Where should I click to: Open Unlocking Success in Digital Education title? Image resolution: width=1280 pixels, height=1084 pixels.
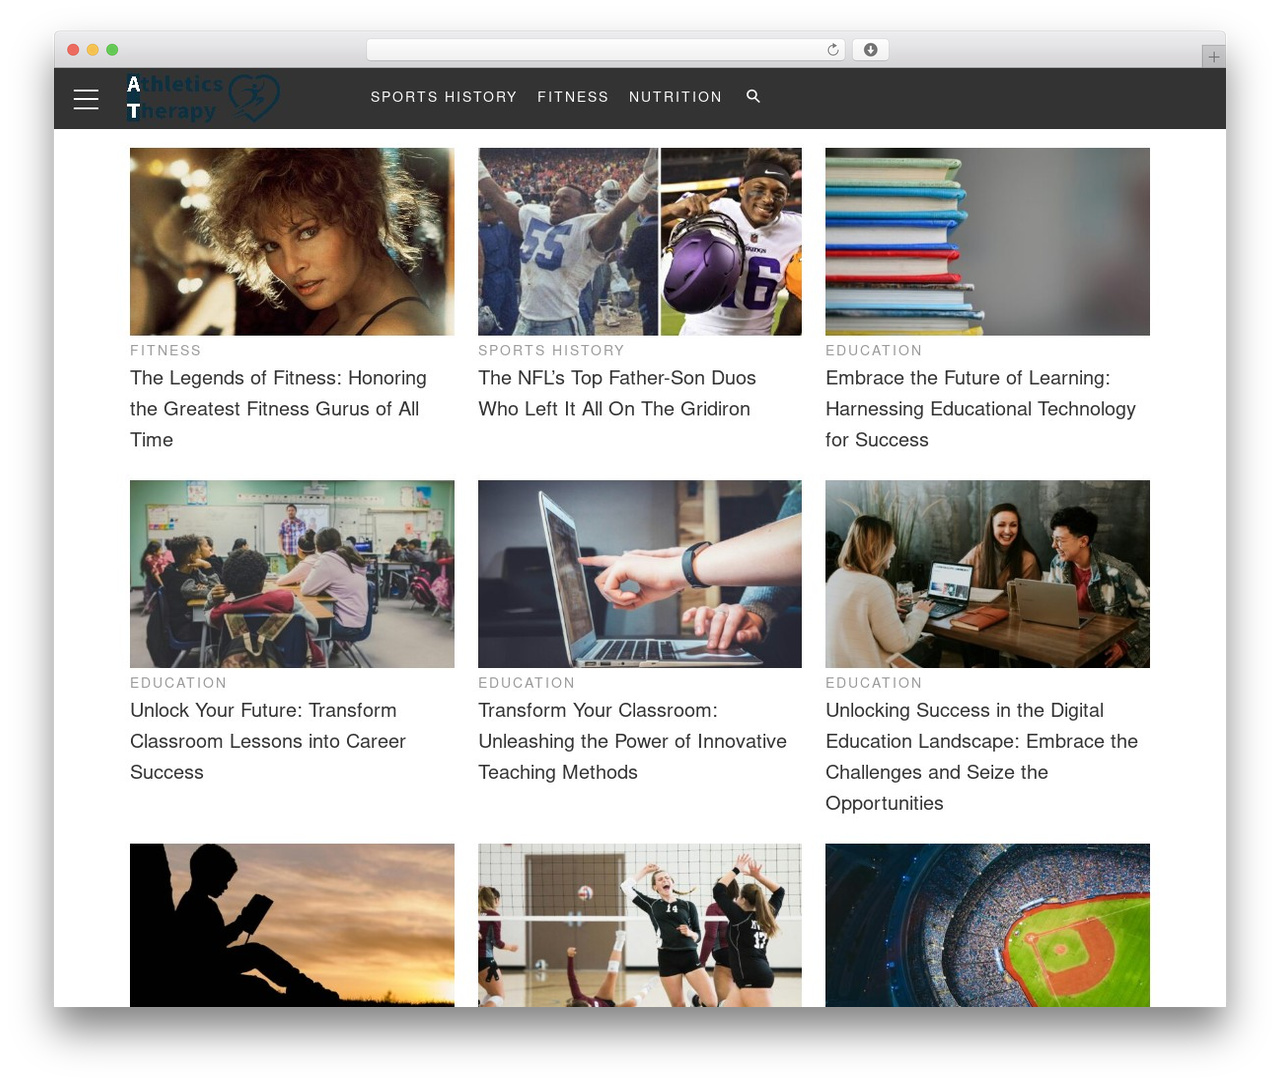[981, 756]
